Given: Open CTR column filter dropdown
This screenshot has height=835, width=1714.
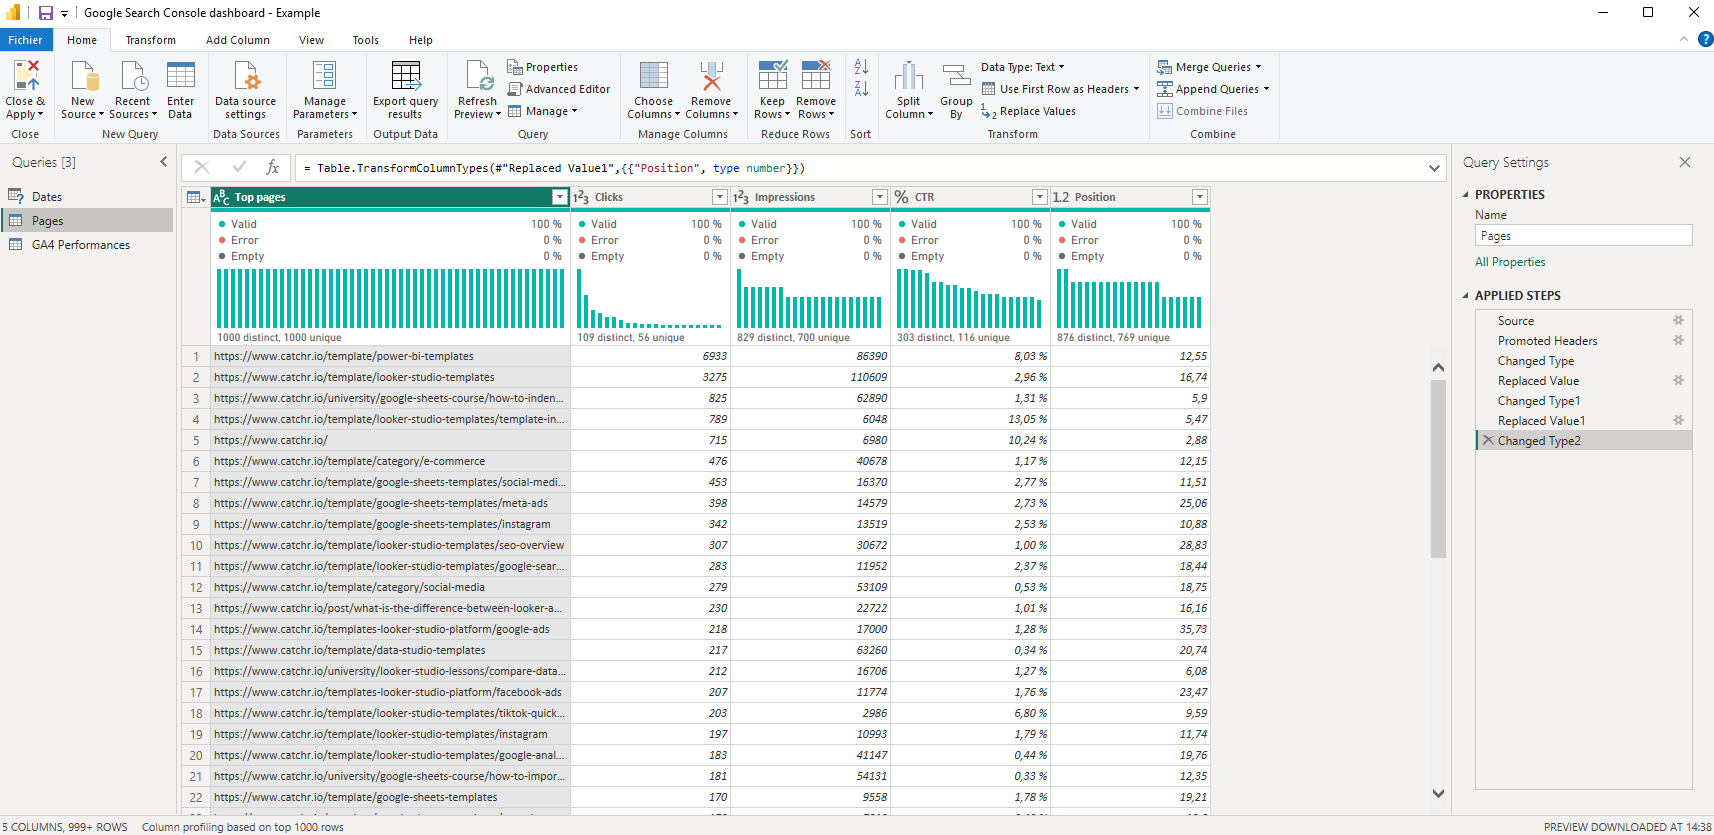Looking at the screenshot, I should (1040, 197).
